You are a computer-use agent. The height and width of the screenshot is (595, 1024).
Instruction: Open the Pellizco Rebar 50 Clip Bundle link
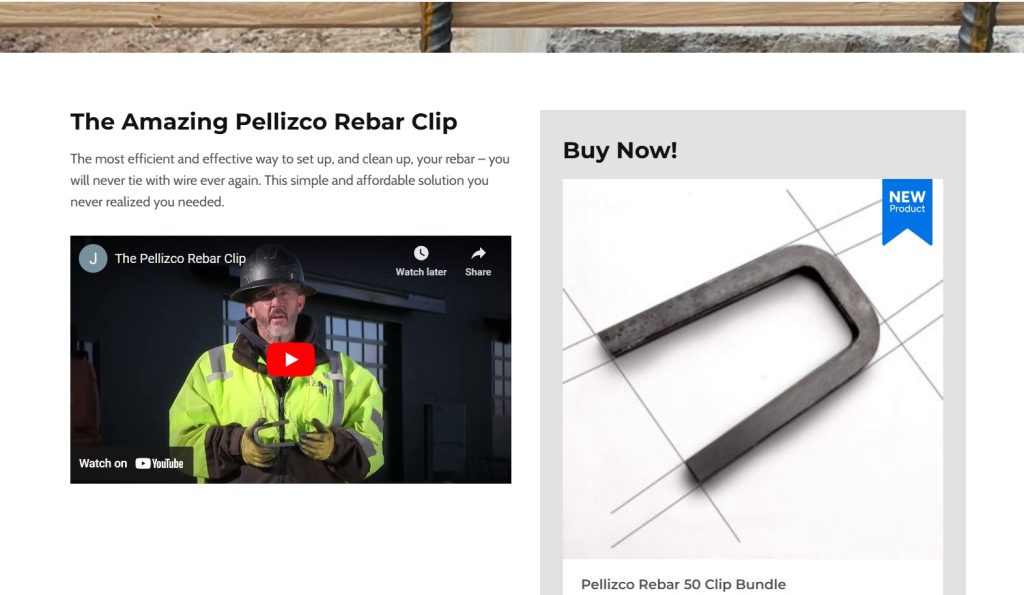click(x=683, y=585)
